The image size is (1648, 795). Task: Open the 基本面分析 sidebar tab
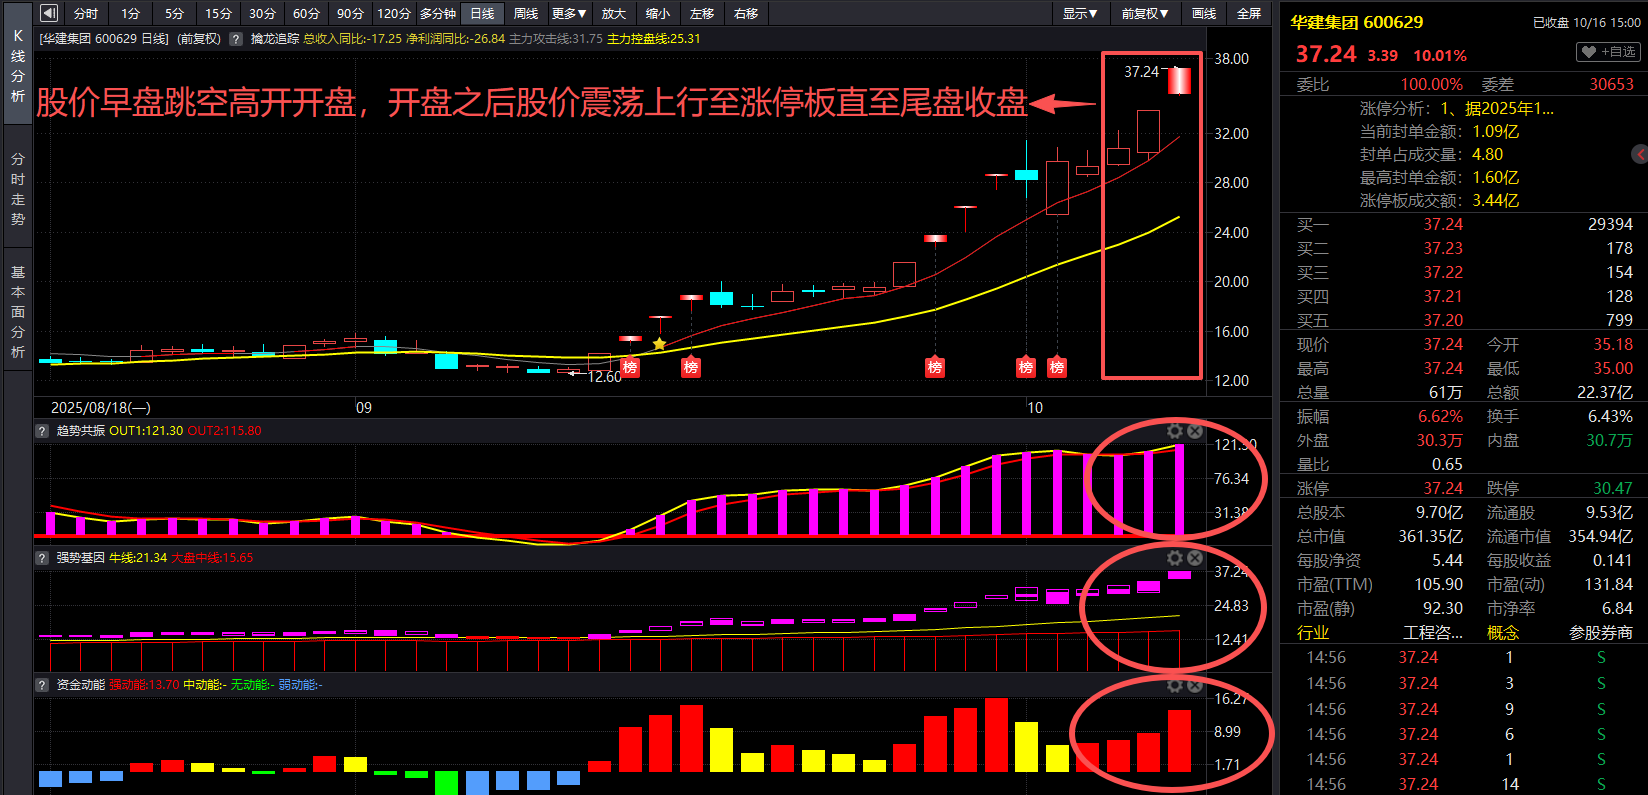tap(18, 311)
